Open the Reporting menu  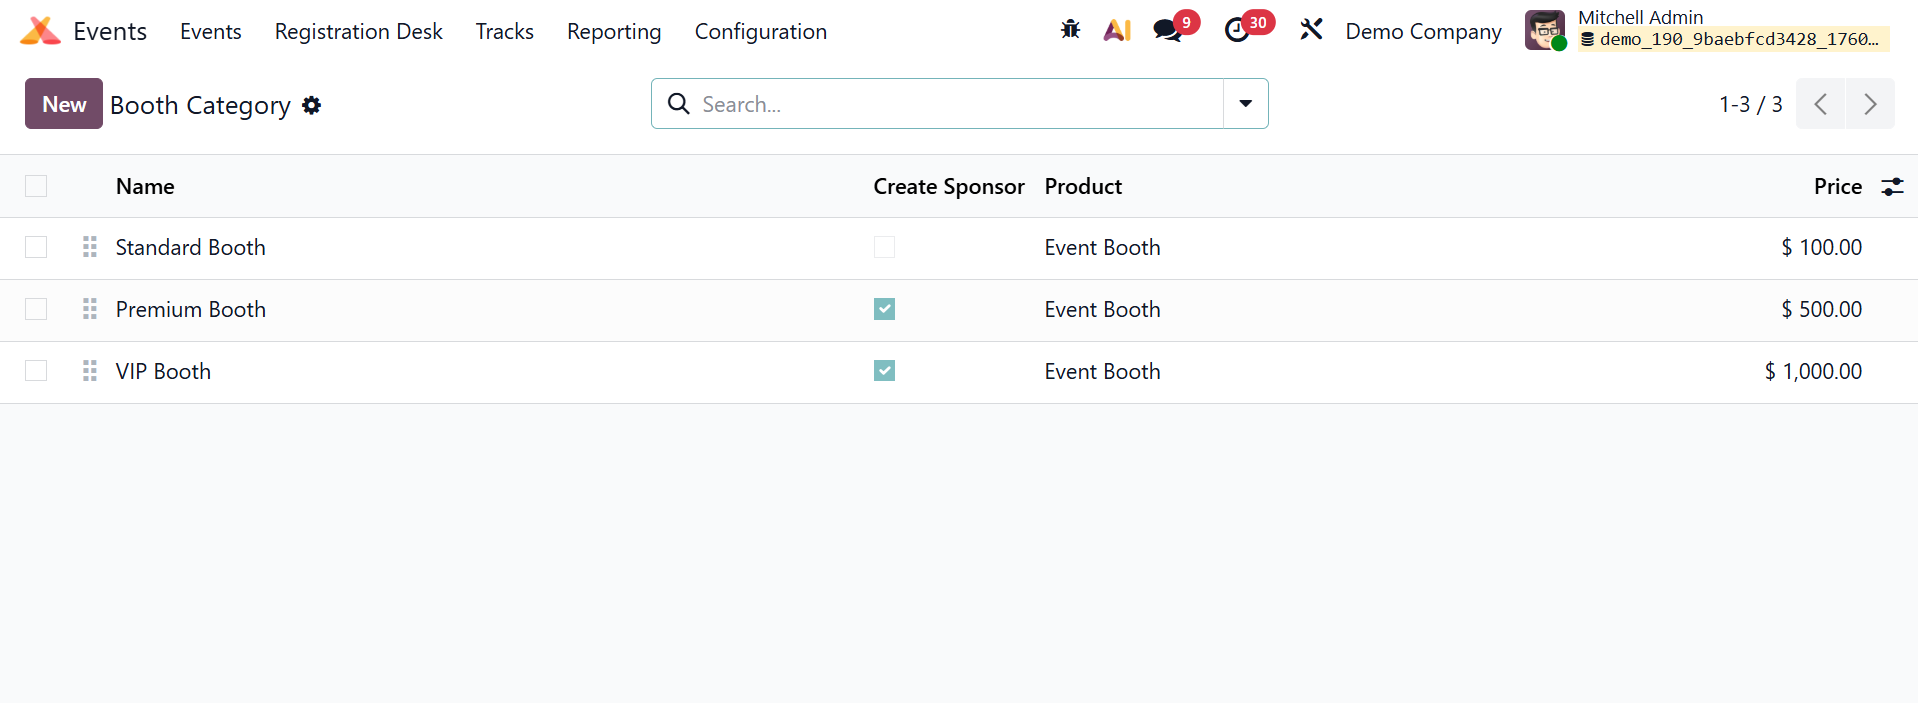[x=614, y=32]
